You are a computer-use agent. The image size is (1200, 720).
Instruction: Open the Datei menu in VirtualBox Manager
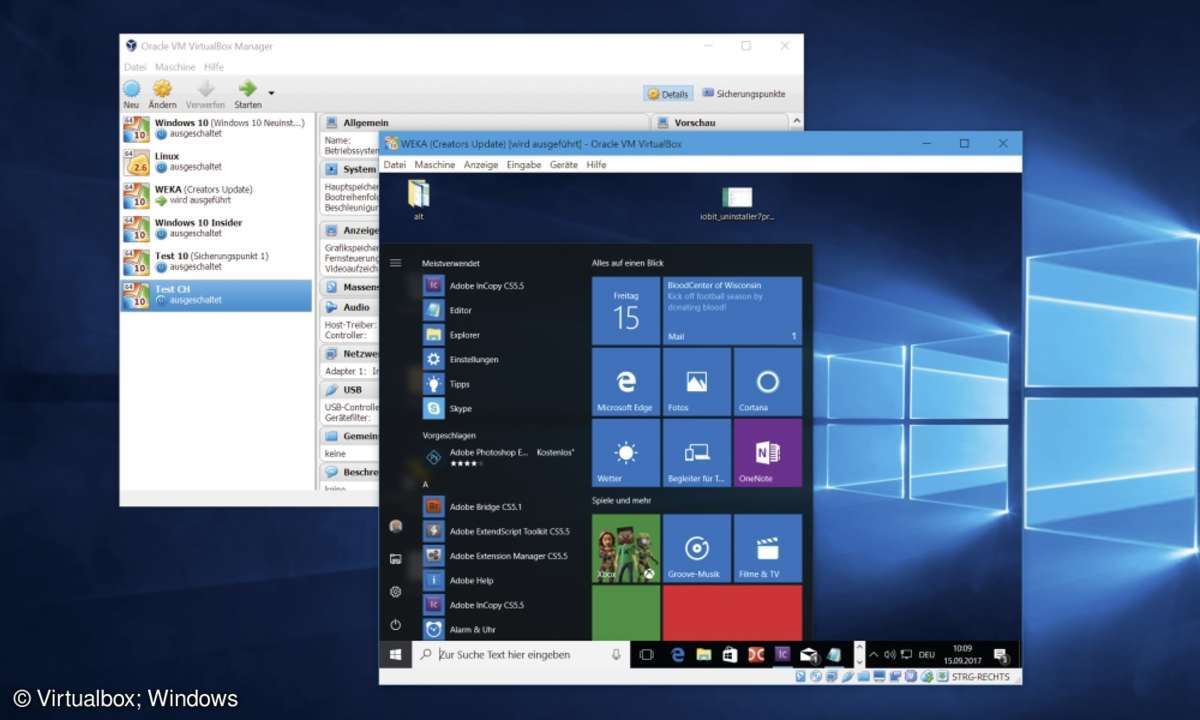tap(135, 67)
